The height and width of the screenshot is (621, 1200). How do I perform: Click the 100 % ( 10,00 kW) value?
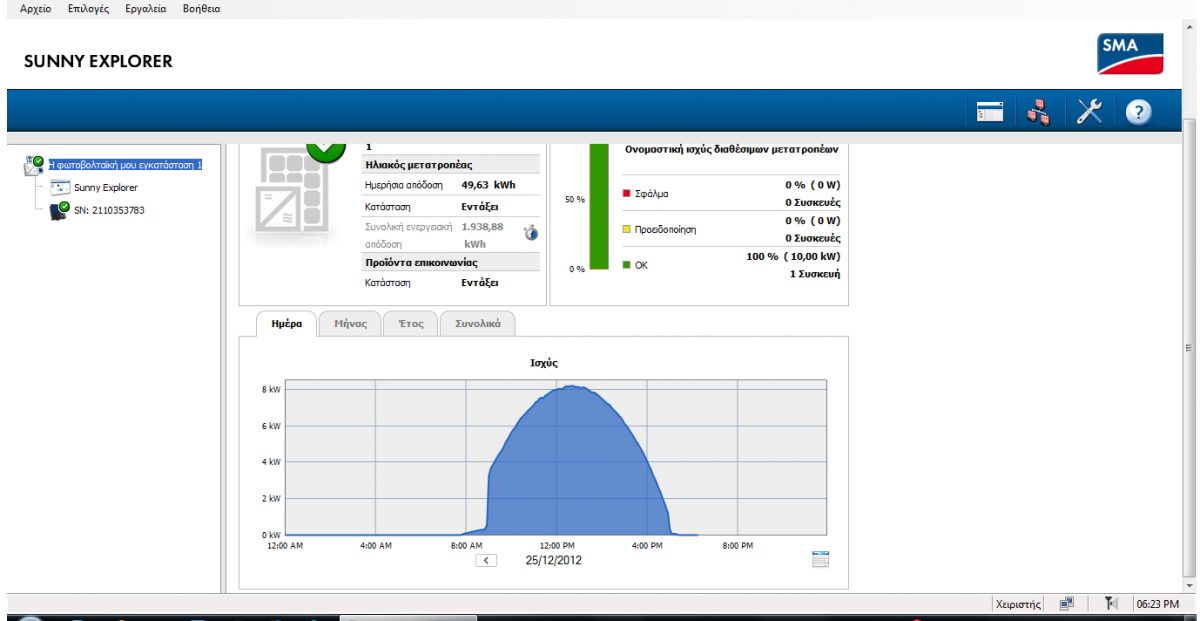point(793,257)
